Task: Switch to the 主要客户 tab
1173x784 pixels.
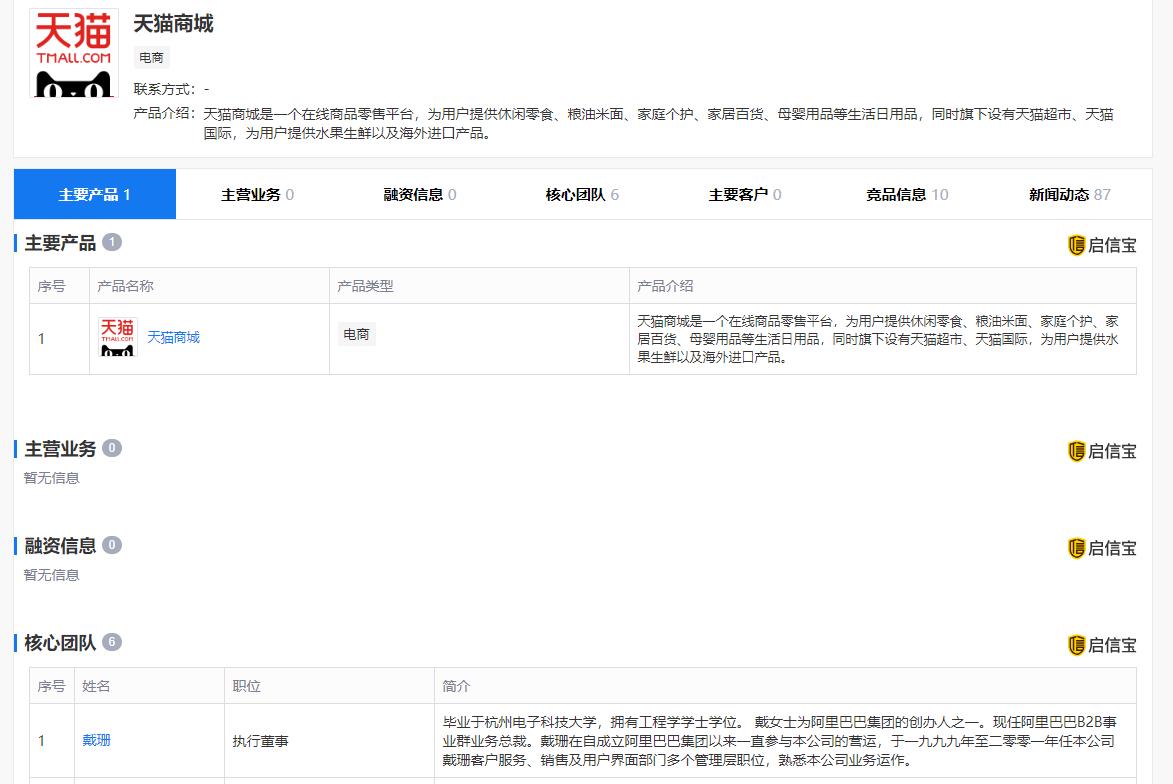Action: click(745, 195)
